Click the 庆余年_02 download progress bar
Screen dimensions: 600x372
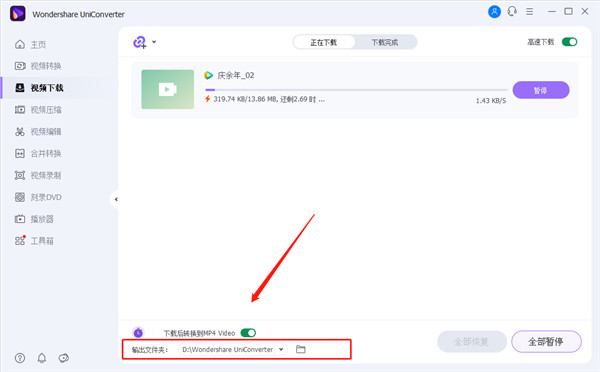tap(356, 90)
